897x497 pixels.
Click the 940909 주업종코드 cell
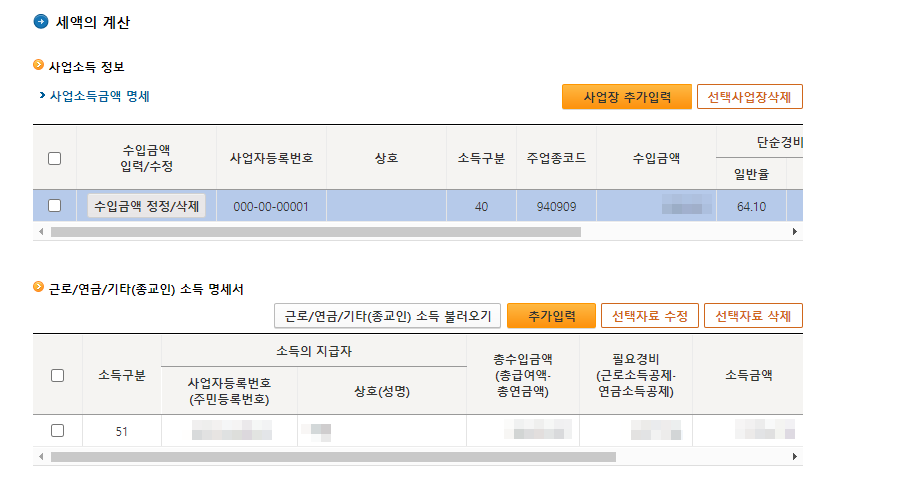(x=556, y=206)
